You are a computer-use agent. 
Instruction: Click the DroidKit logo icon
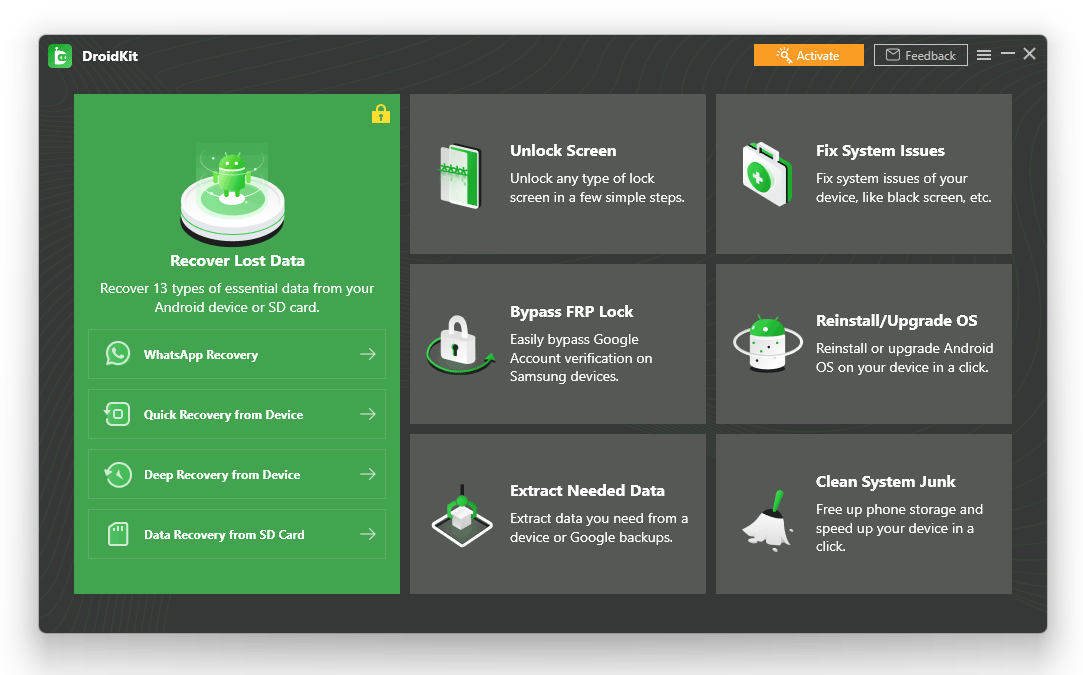[60, 56]
